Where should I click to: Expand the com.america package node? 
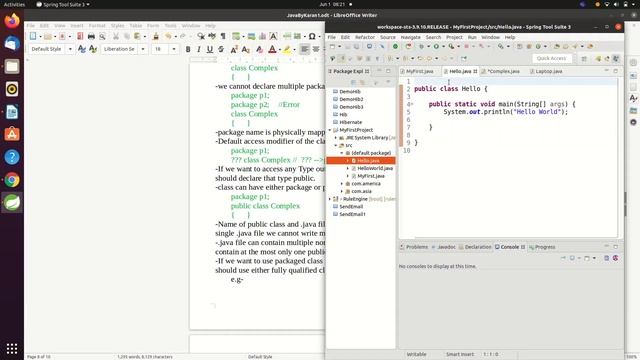pos(342,184)
